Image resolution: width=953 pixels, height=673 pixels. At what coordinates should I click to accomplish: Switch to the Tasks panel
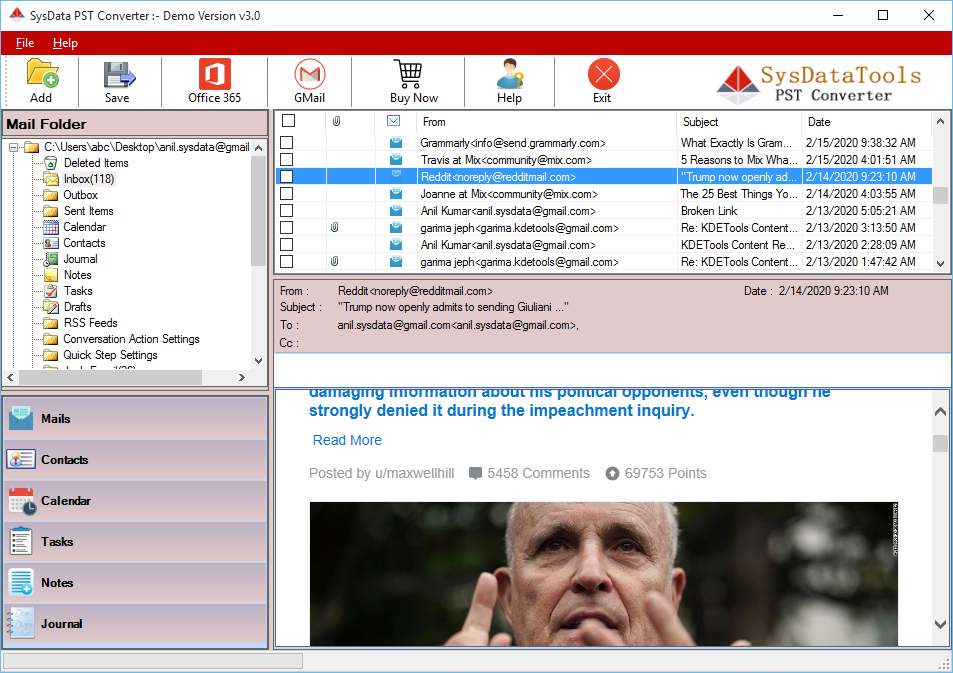[135, 542]
